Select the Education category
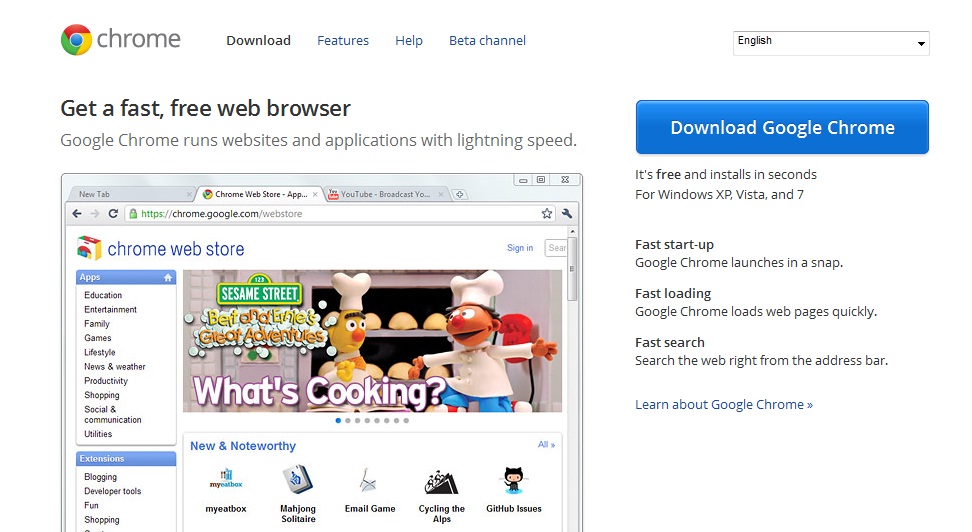Screen dimensions: 972x532 [103, 295]
